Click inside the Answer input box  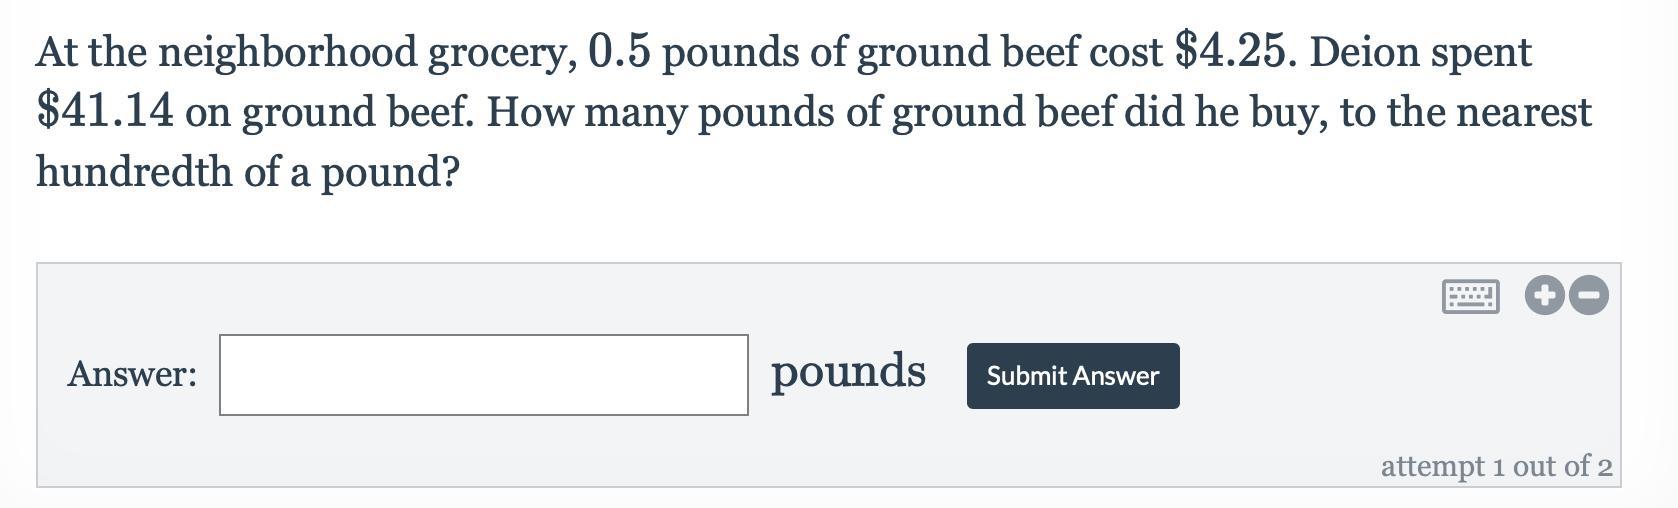click(483, 375)
